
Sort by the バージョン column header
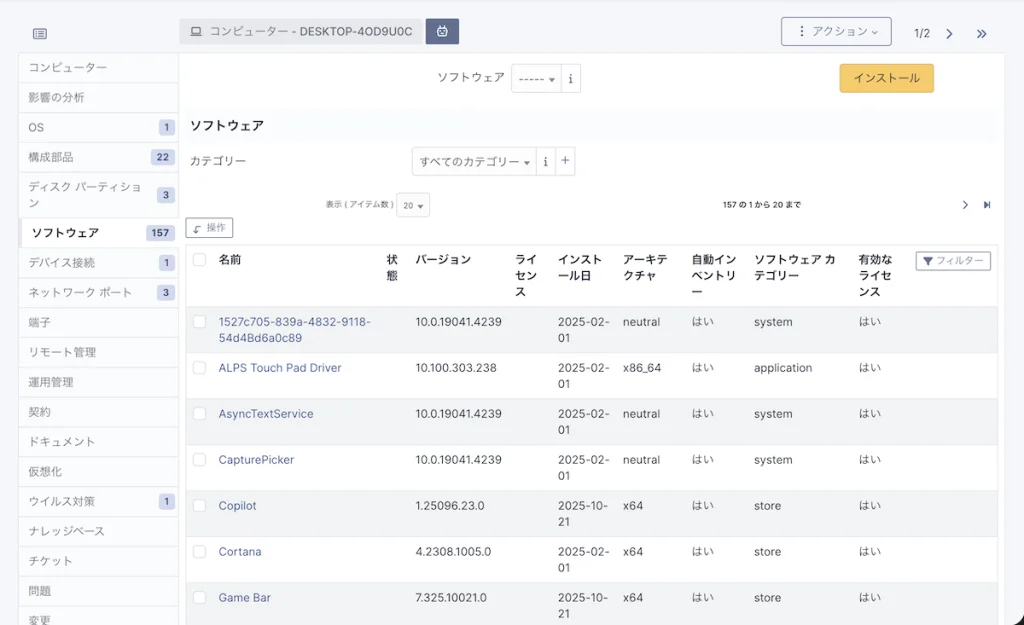pyautogui.click(x=443, y=260)
